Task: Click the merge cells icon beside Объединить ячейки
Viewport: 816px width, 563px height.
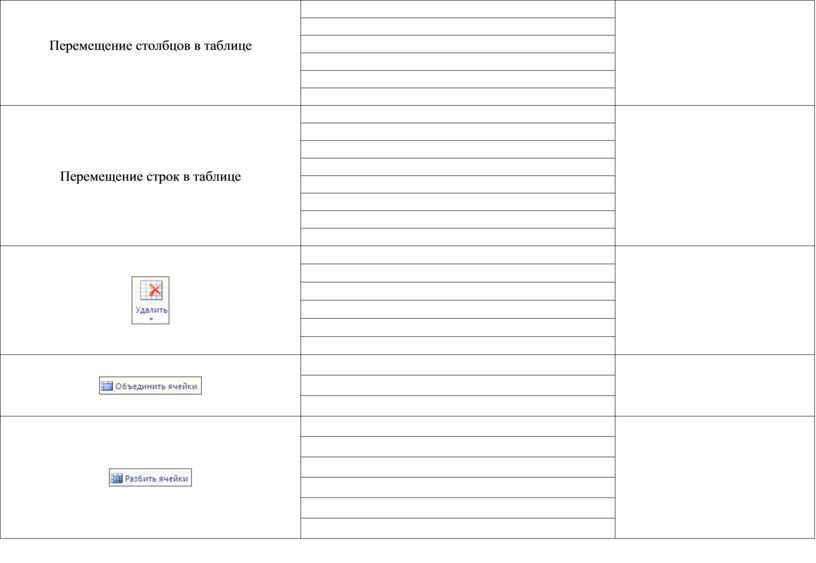Action: pos(107,386)
